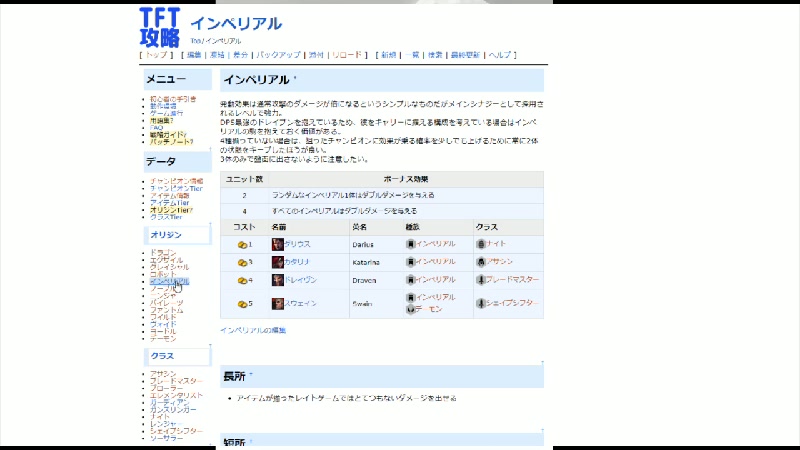Open クラスTier in the sidebar data list
Image resolution: width=800 pixels, height=450 pixels.
tap(166, 217)
